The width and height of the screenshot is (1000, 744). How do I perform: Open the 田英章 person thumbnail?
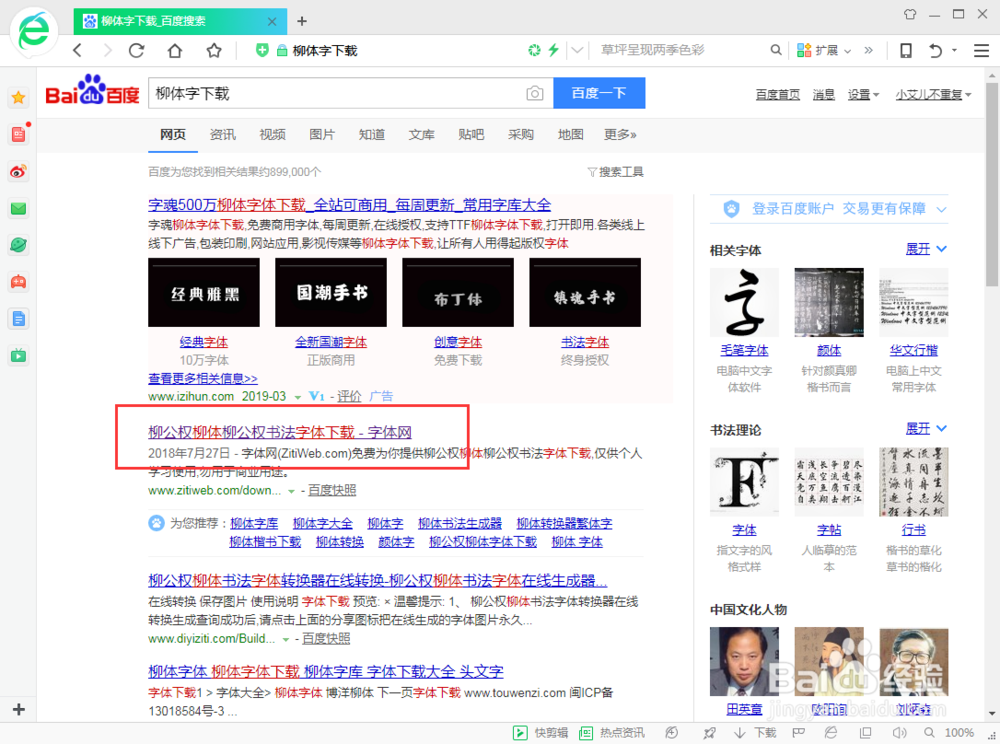[744, 662]
